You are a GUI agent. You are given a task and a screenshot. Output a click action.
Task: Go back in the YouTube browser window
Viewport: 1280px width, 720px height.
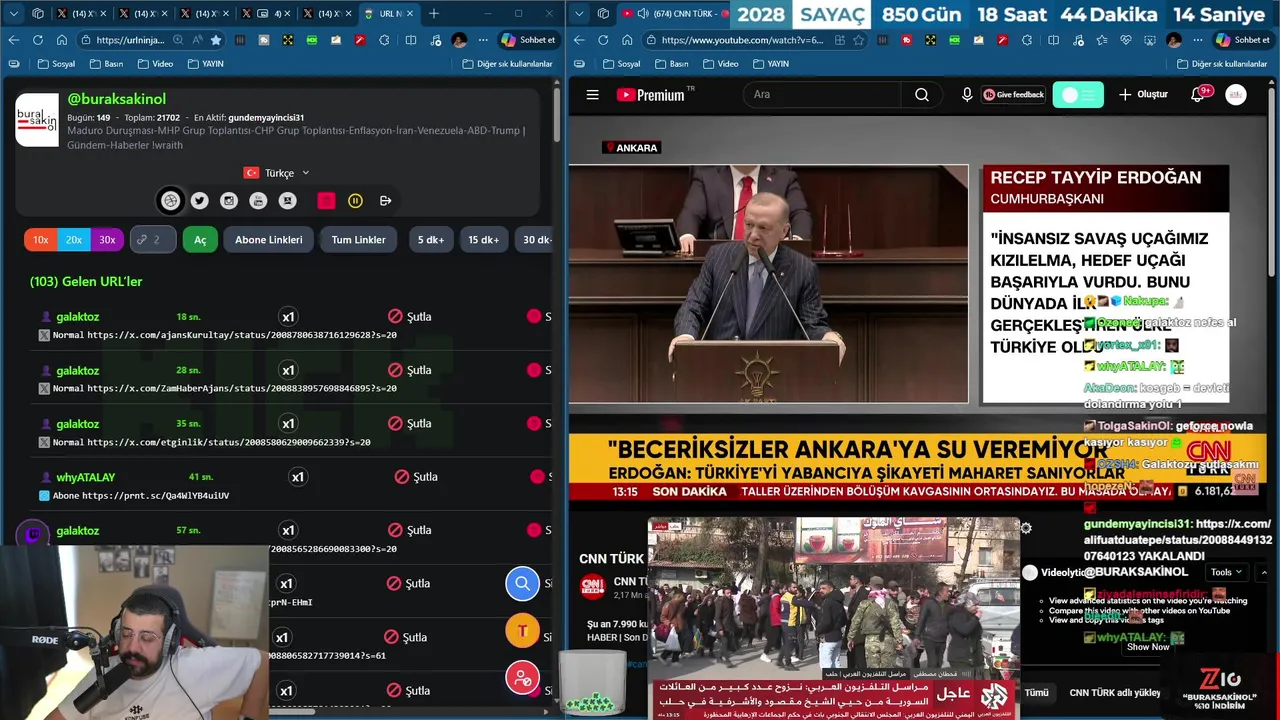tap(578, 40)
